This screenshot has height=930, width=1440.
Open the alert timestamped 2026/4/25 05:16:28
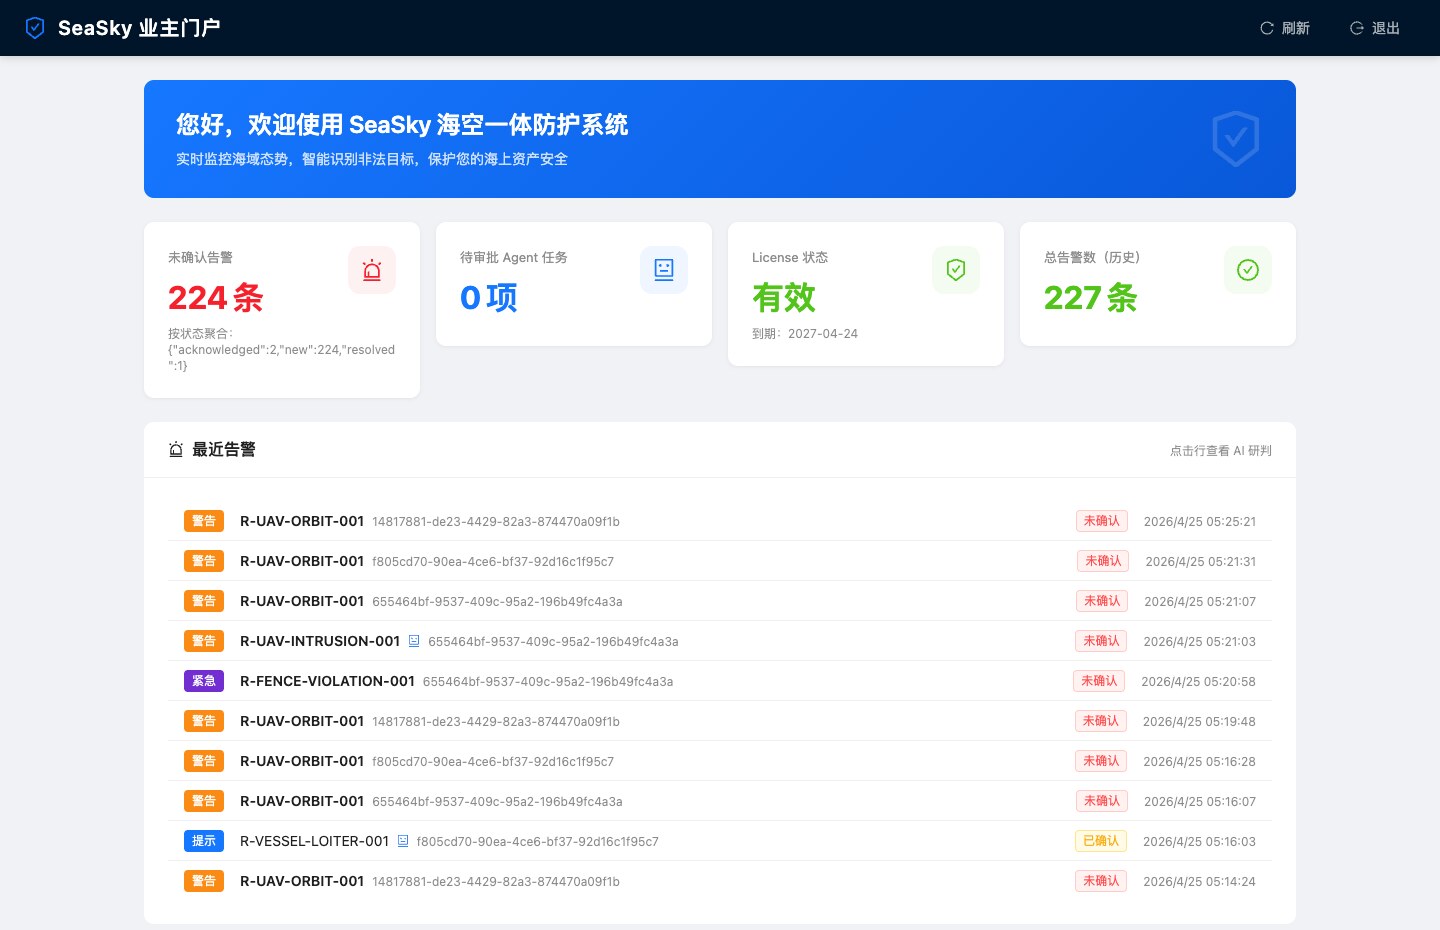(x=720, y=761)
